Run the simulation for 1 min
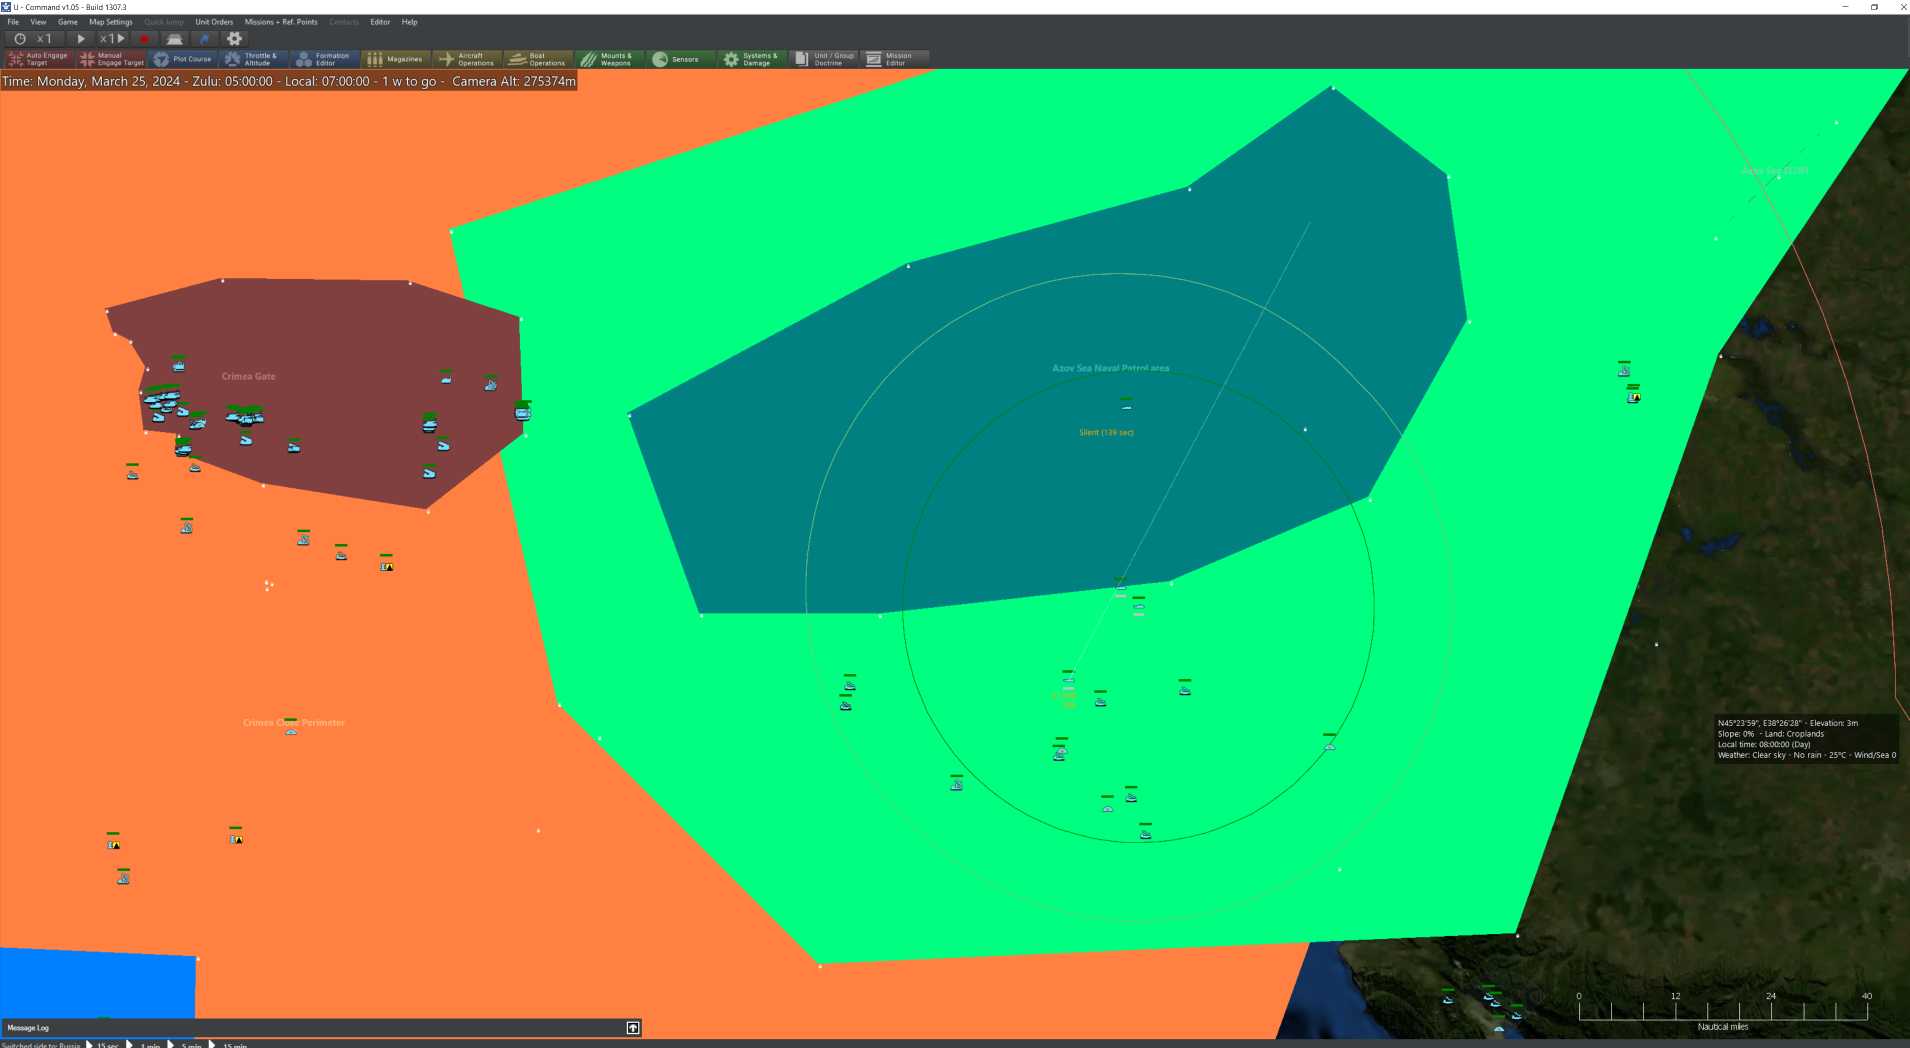1910x1048 pixels. (x=143, y=1045)
